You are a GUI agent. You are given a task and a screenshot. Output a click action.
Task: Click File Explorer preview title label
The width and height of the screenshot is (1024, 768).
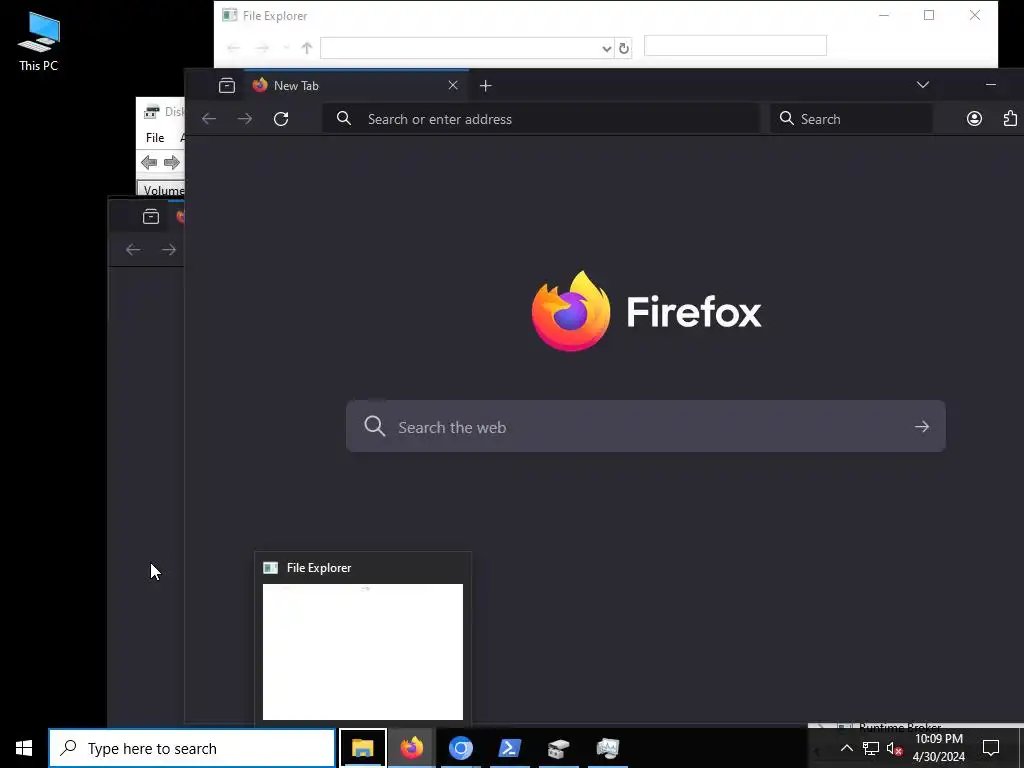coord(319,568)
